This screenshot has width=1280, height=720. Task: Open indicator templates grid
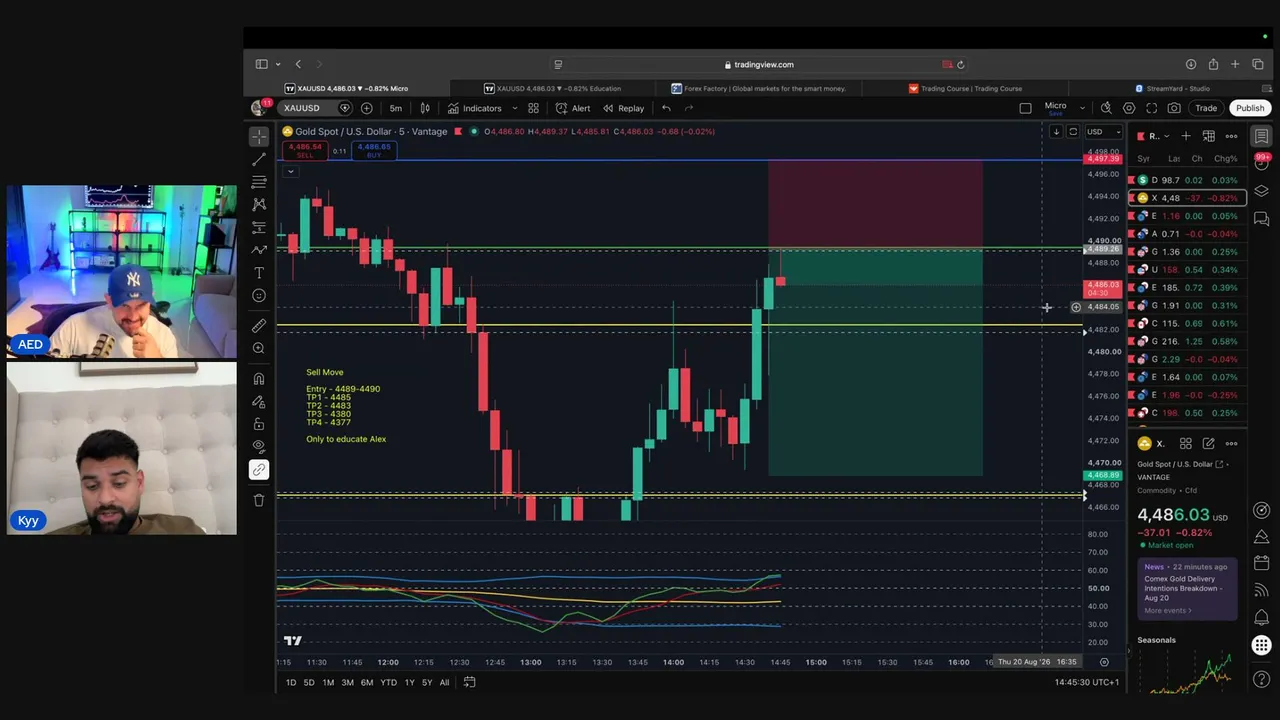(x=533, y=108)
